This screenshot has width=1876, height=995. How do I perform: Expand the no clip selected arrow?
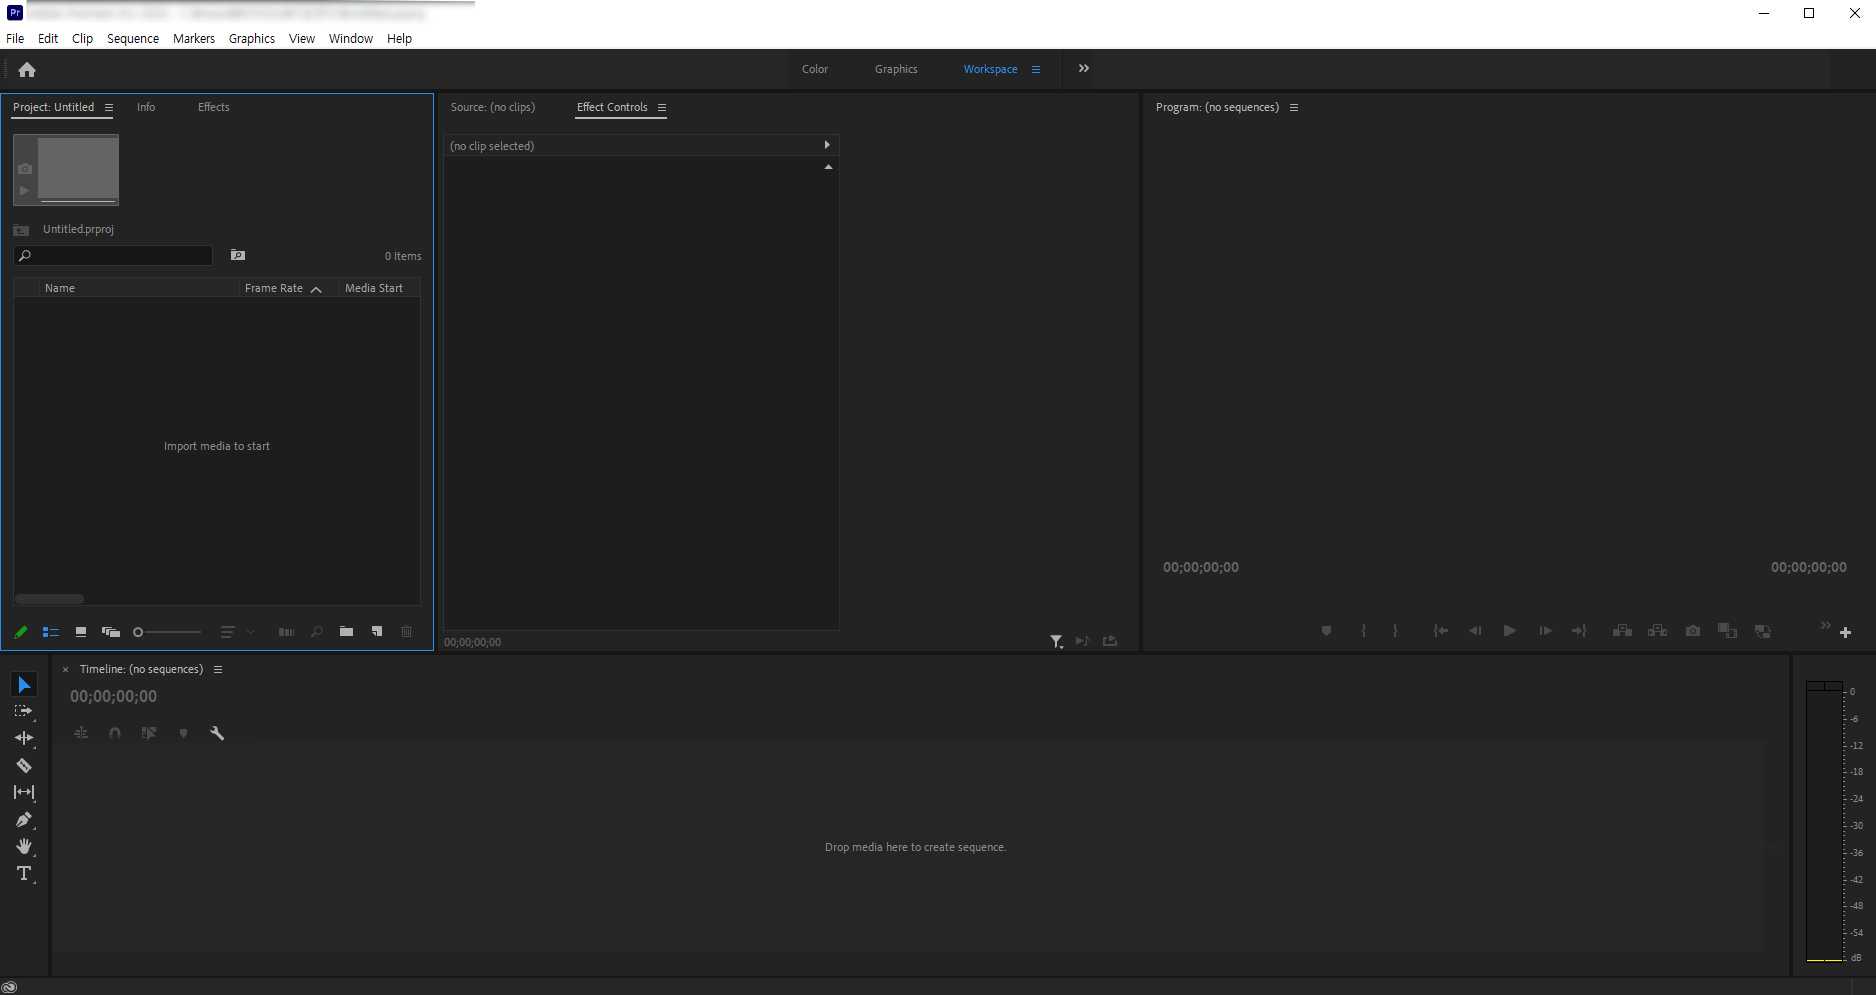pos(827,145)
